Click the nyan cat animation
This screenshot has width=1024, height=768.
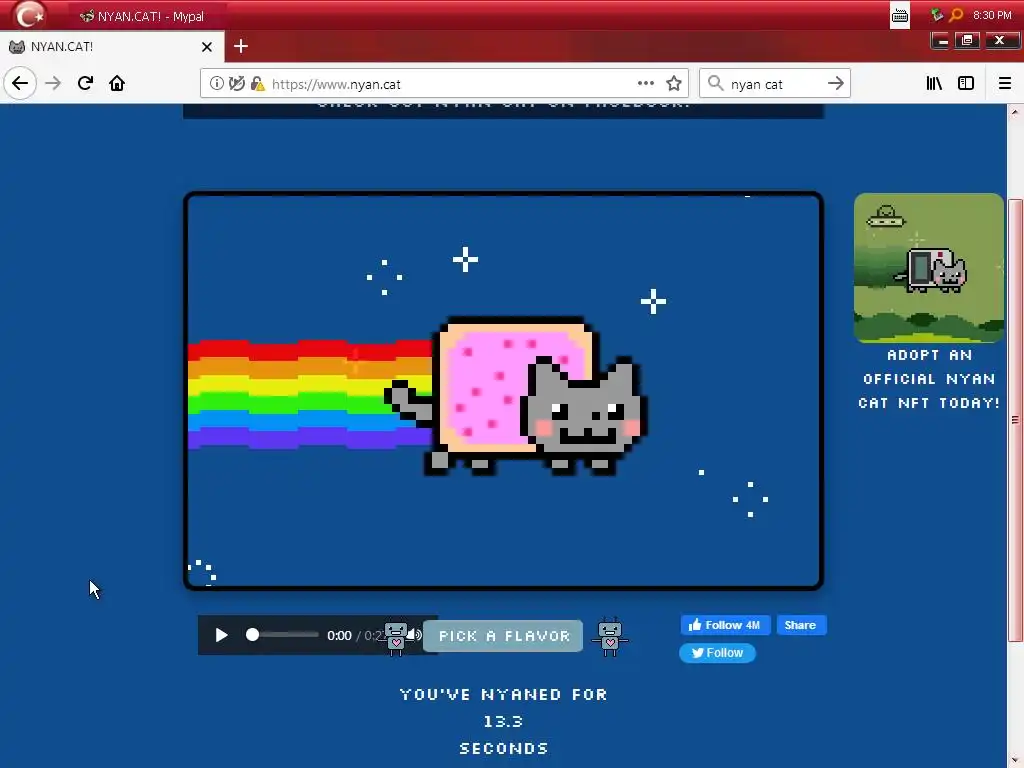pos(503,391)
